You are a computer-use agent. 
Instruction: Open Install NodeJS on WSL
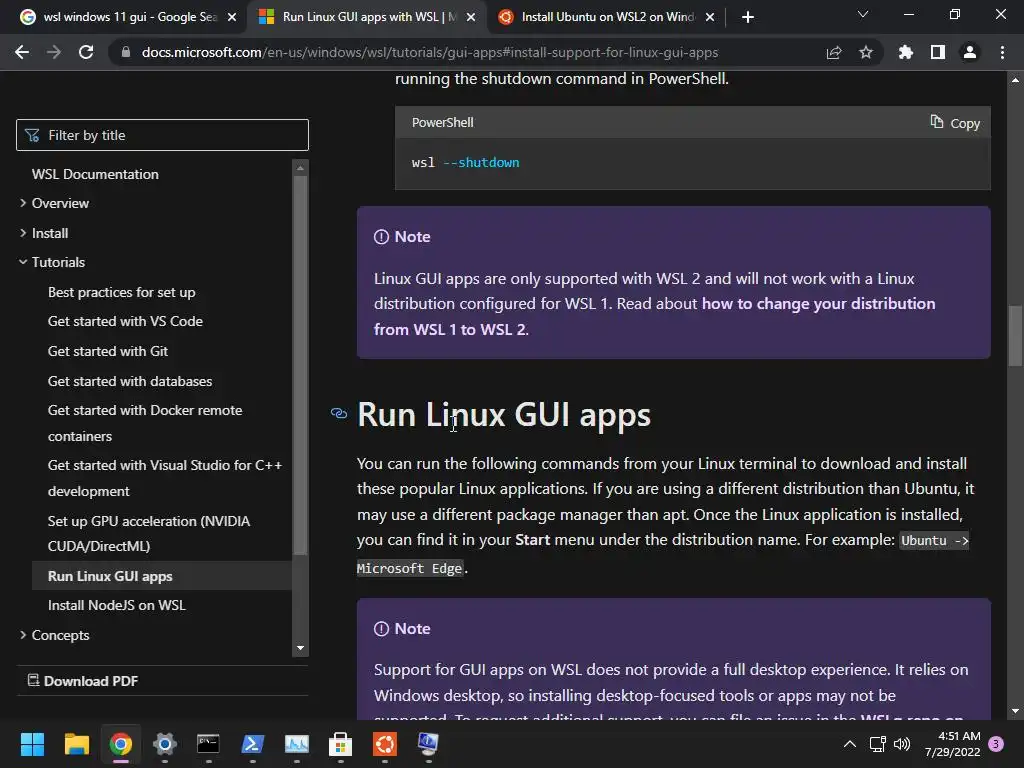[x=116, y=605]
